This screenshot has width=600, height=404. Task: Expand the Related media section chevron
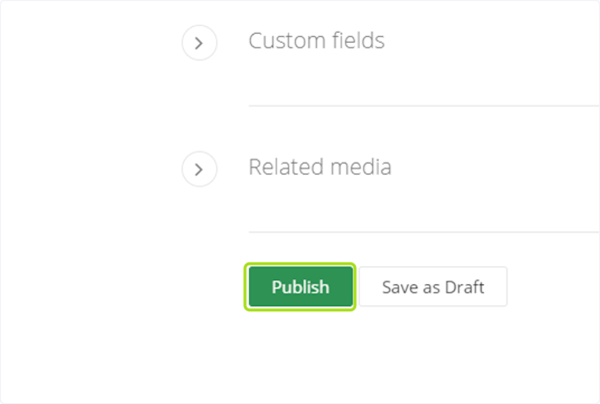coord(199,169)
